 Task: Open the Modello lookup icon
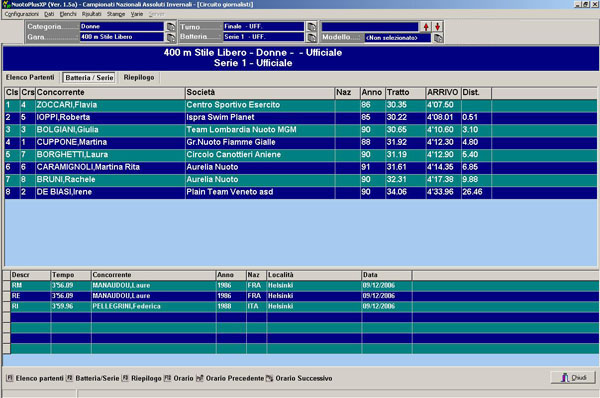click(x=438, y=38)
